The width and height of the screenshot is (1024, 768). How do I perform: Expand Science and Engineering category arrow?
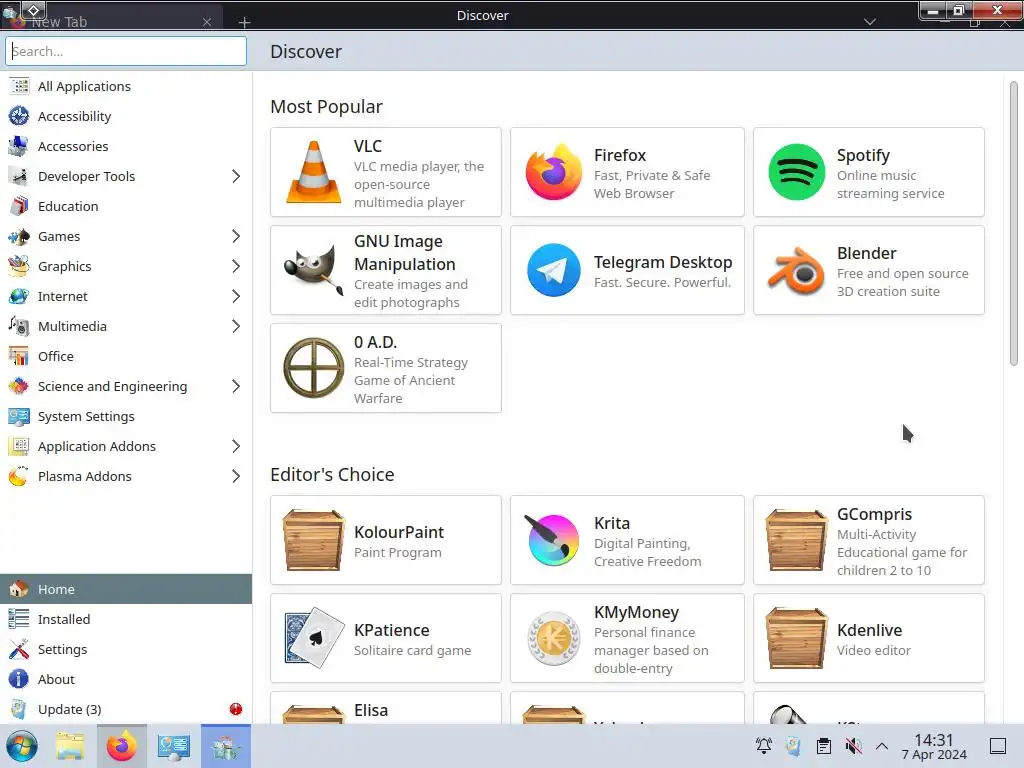point(236,387)
